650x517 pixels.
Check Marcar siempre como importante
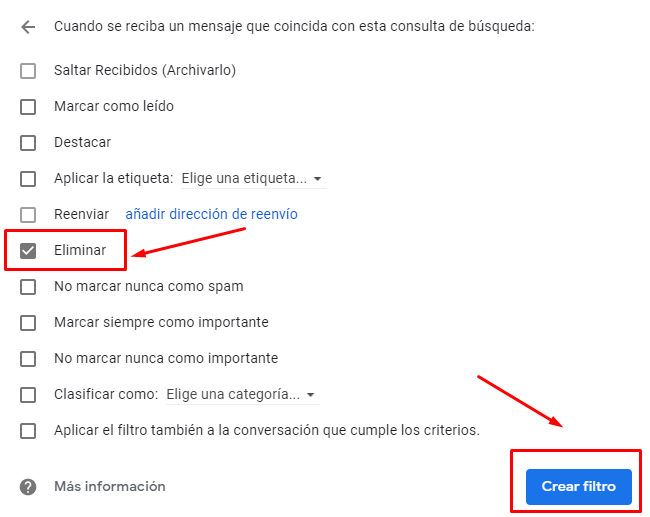pos(28,323)
